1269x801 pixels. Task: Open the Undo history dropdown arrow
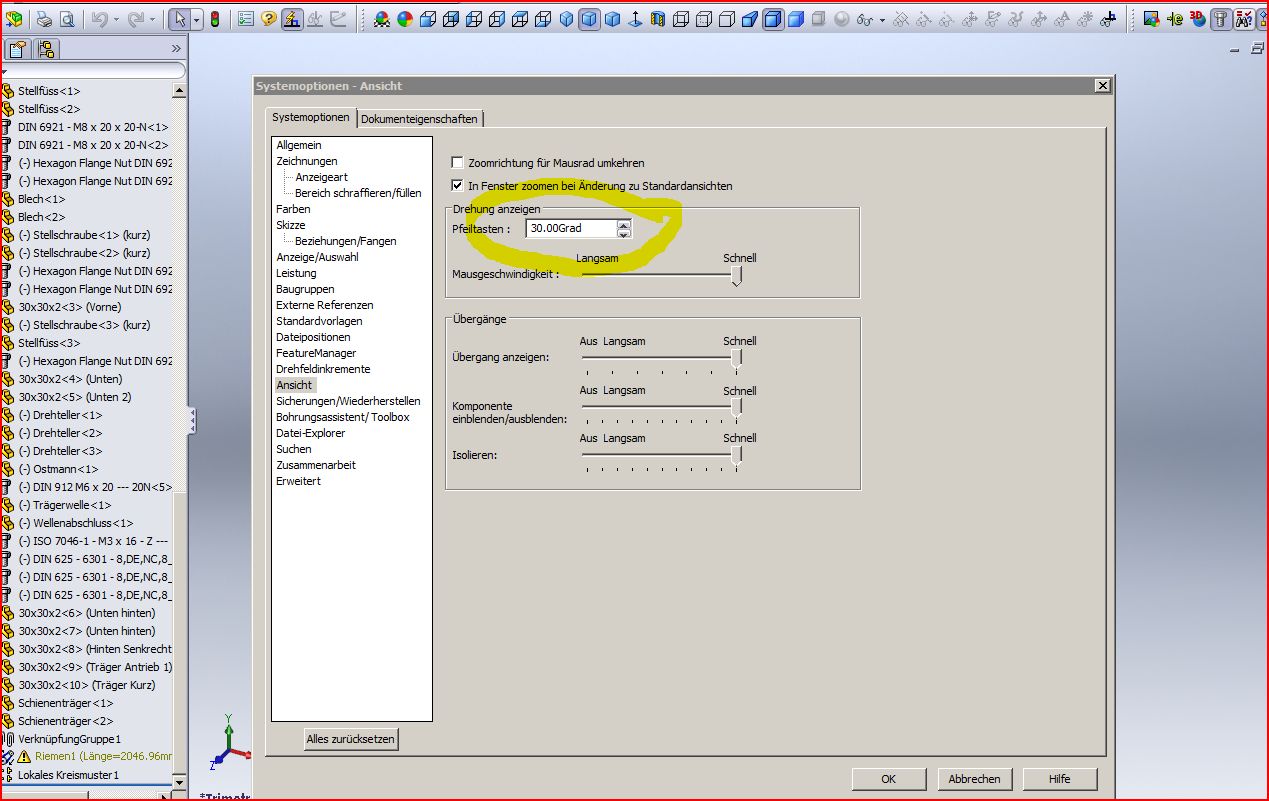115,19
